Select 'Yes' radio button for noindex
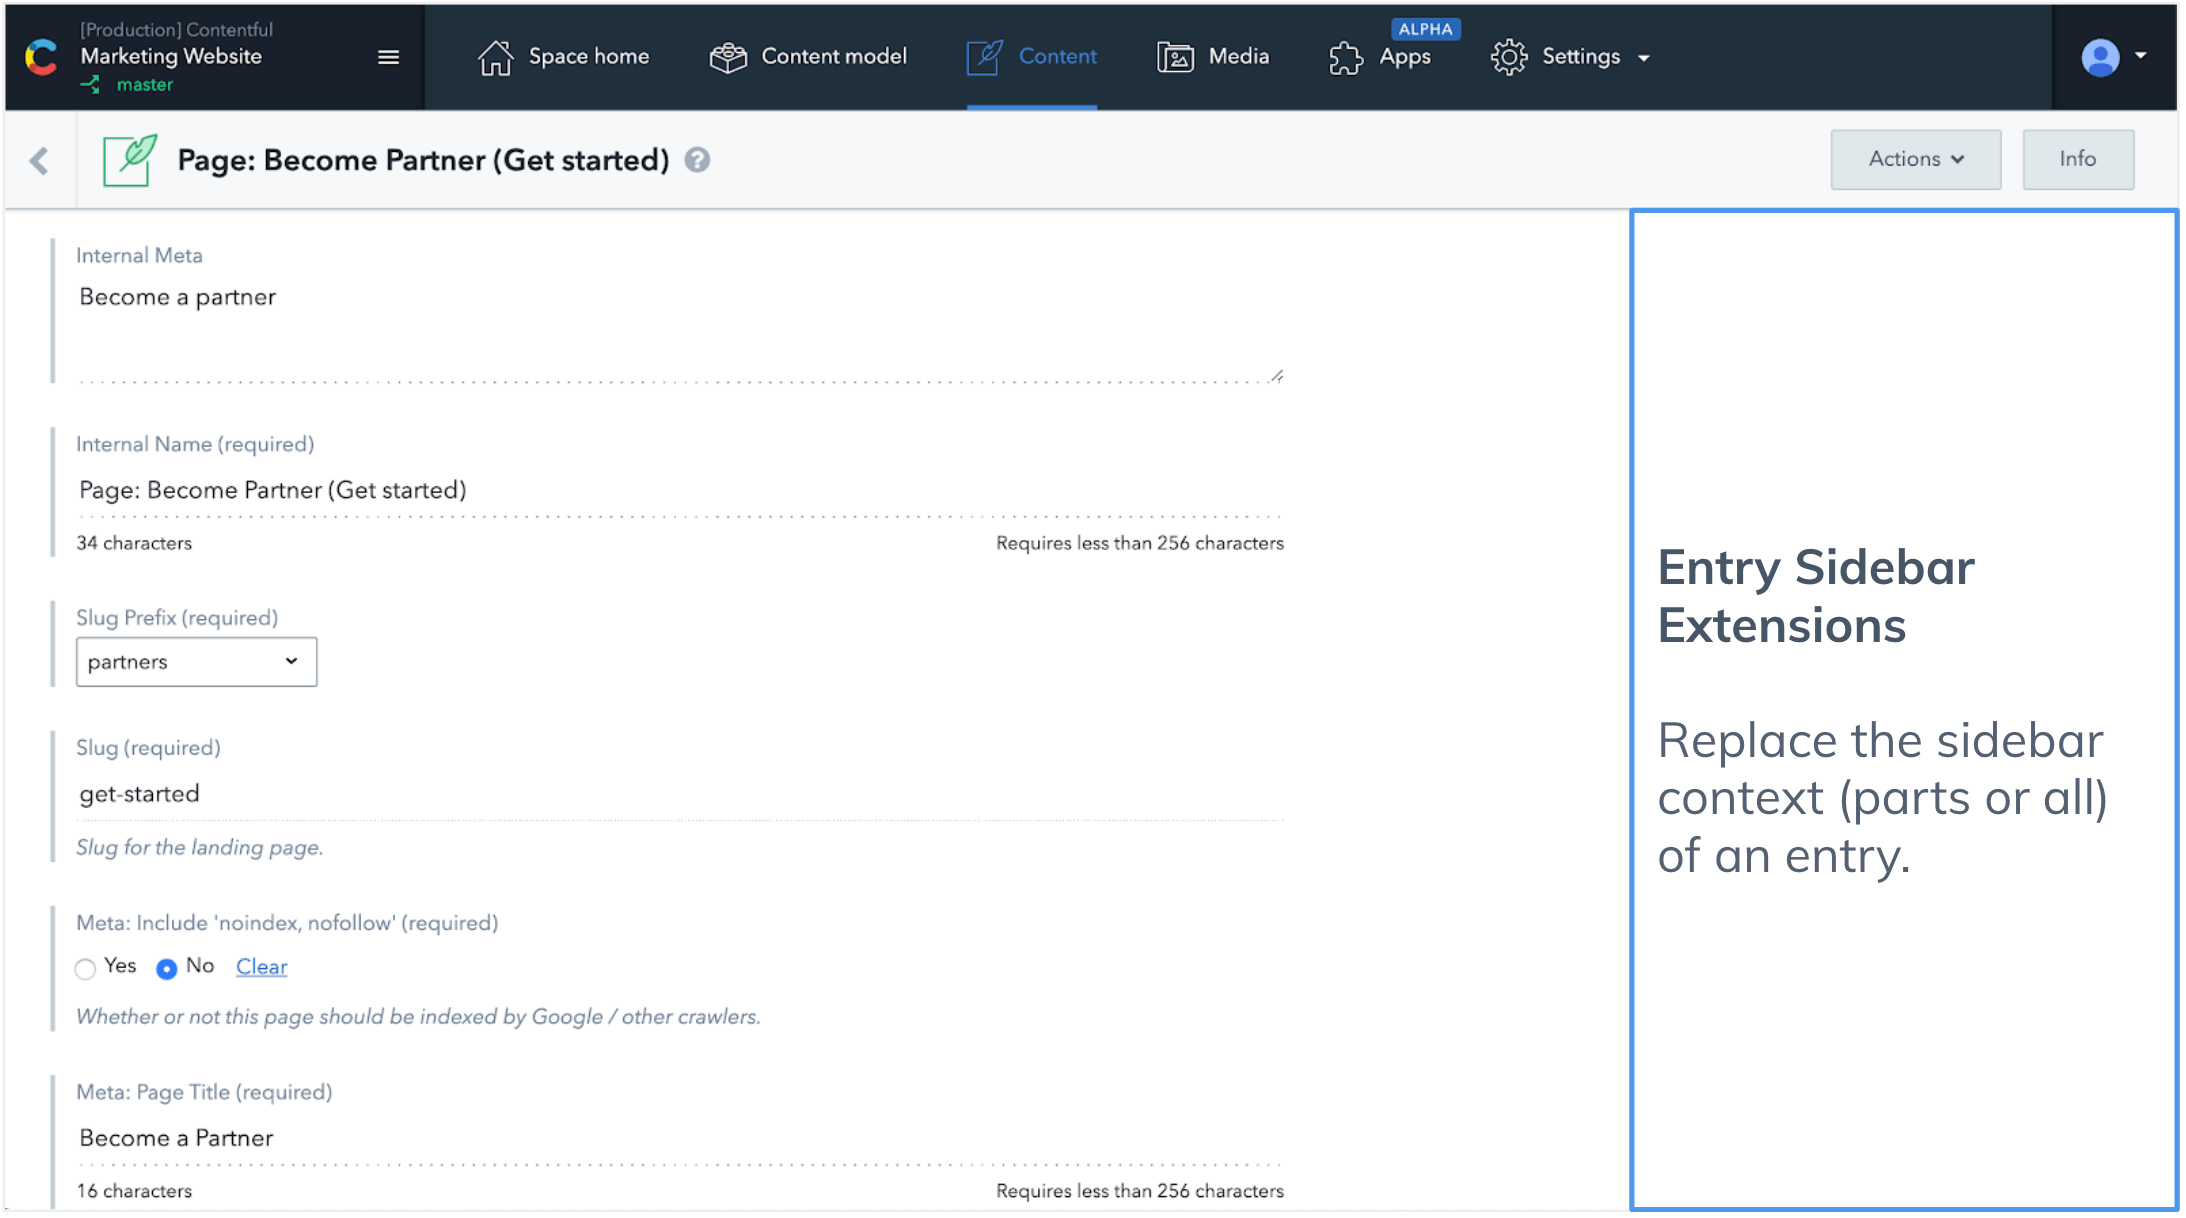The width and height of the screenshot is (2186, 1218). click(87, 968)
